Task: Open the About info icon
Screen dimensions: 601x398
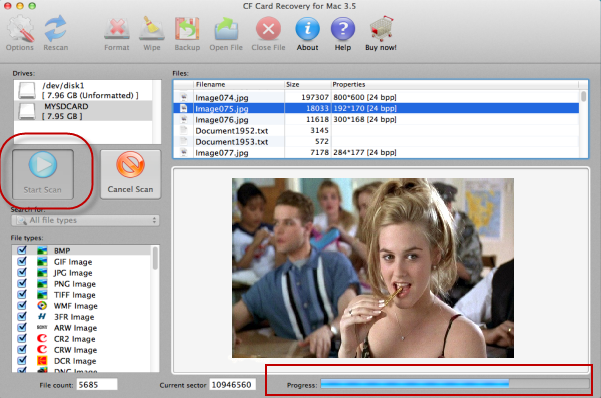Action: (307, 28)
